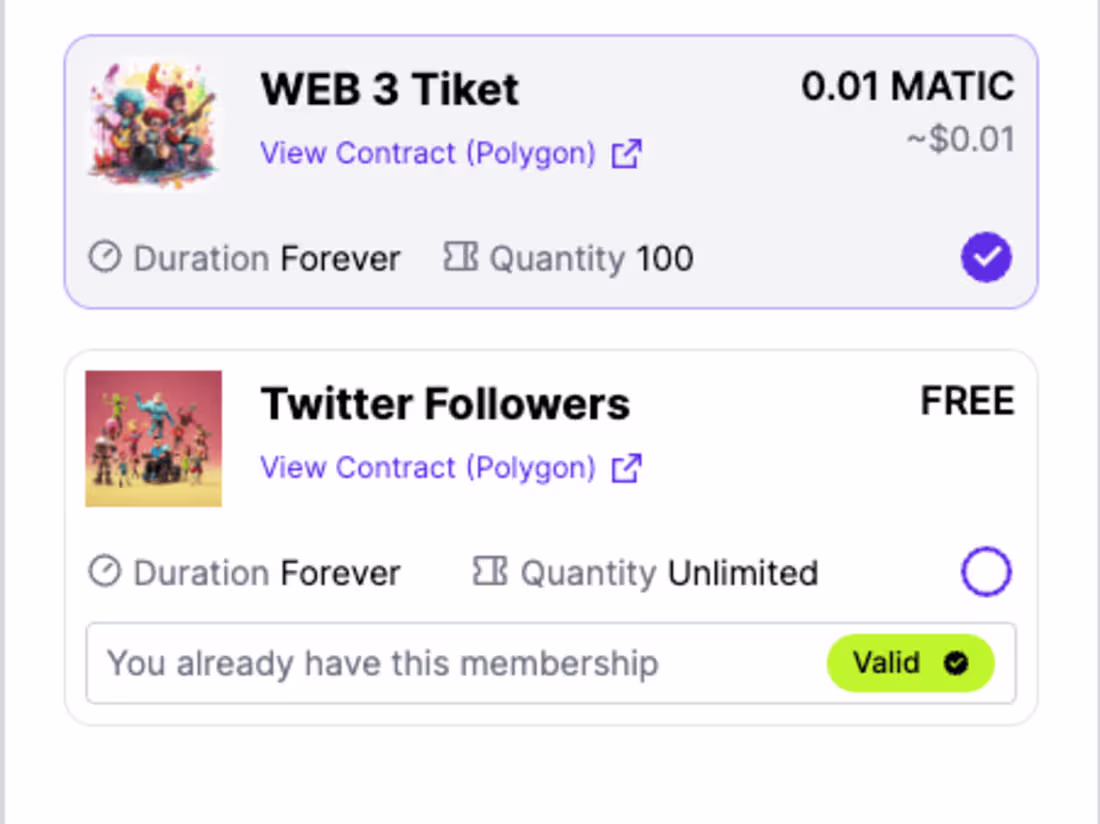Select the Twitter Followers membership radio button
The width and height of the screenshot is (1100, 824).
[x=986, y=571]
